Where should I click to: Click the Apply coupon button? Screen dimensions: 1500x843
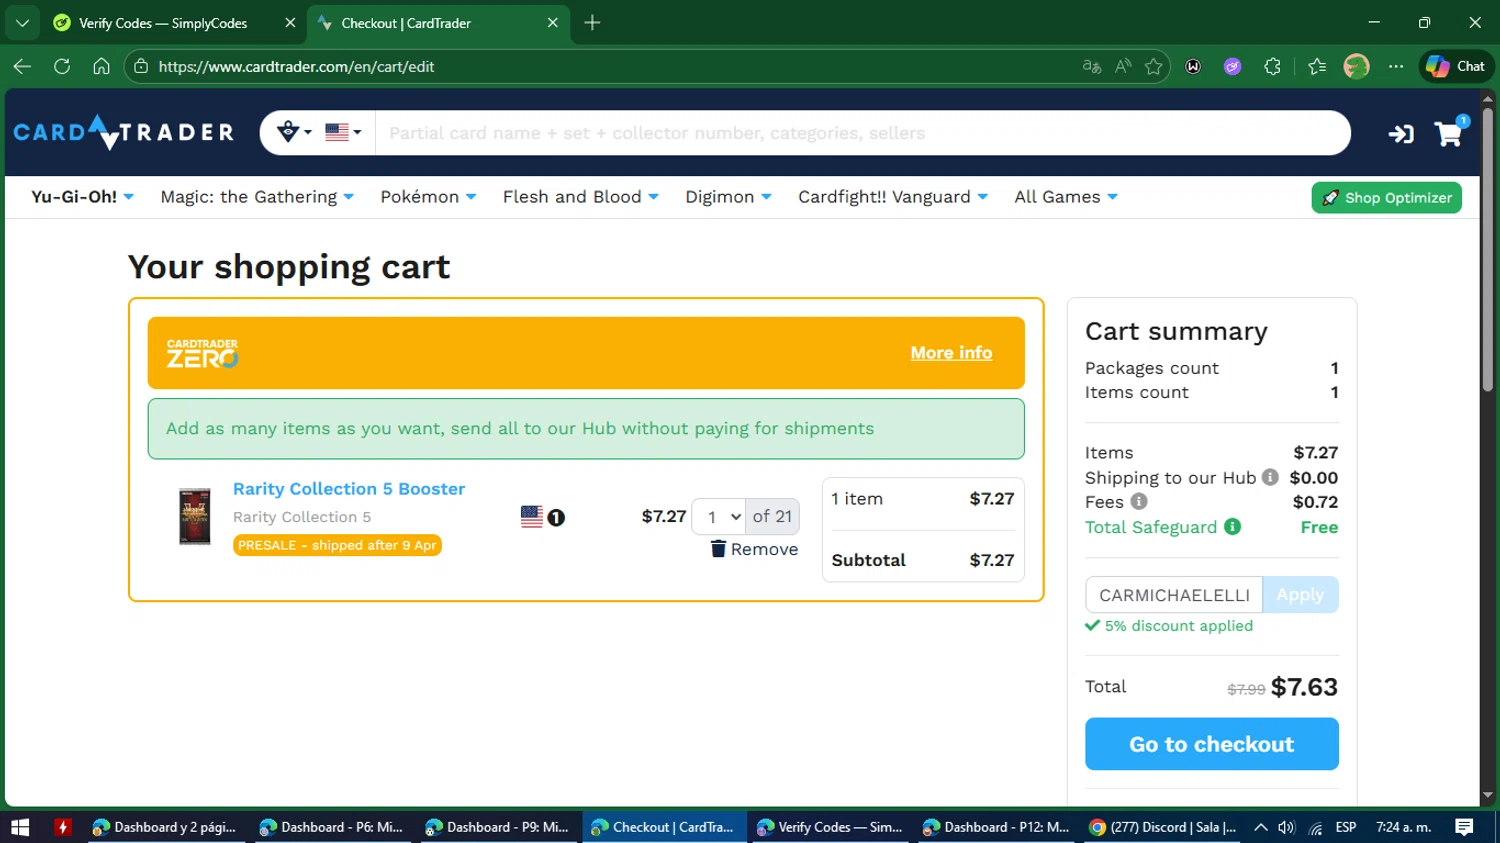[x=1300, y=595]
